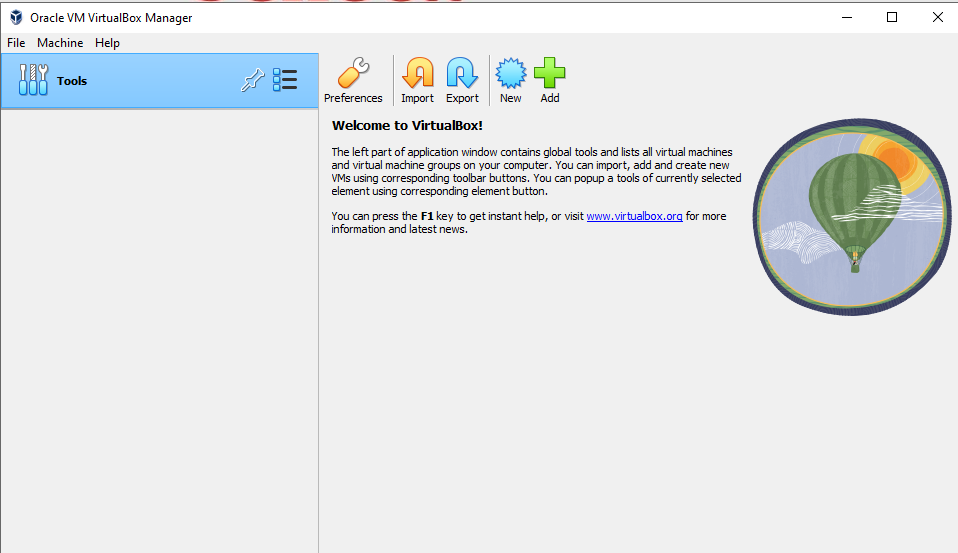Click the Import appliance icon
This screenshot has width=958, height=553.
[x=417, y=74]
